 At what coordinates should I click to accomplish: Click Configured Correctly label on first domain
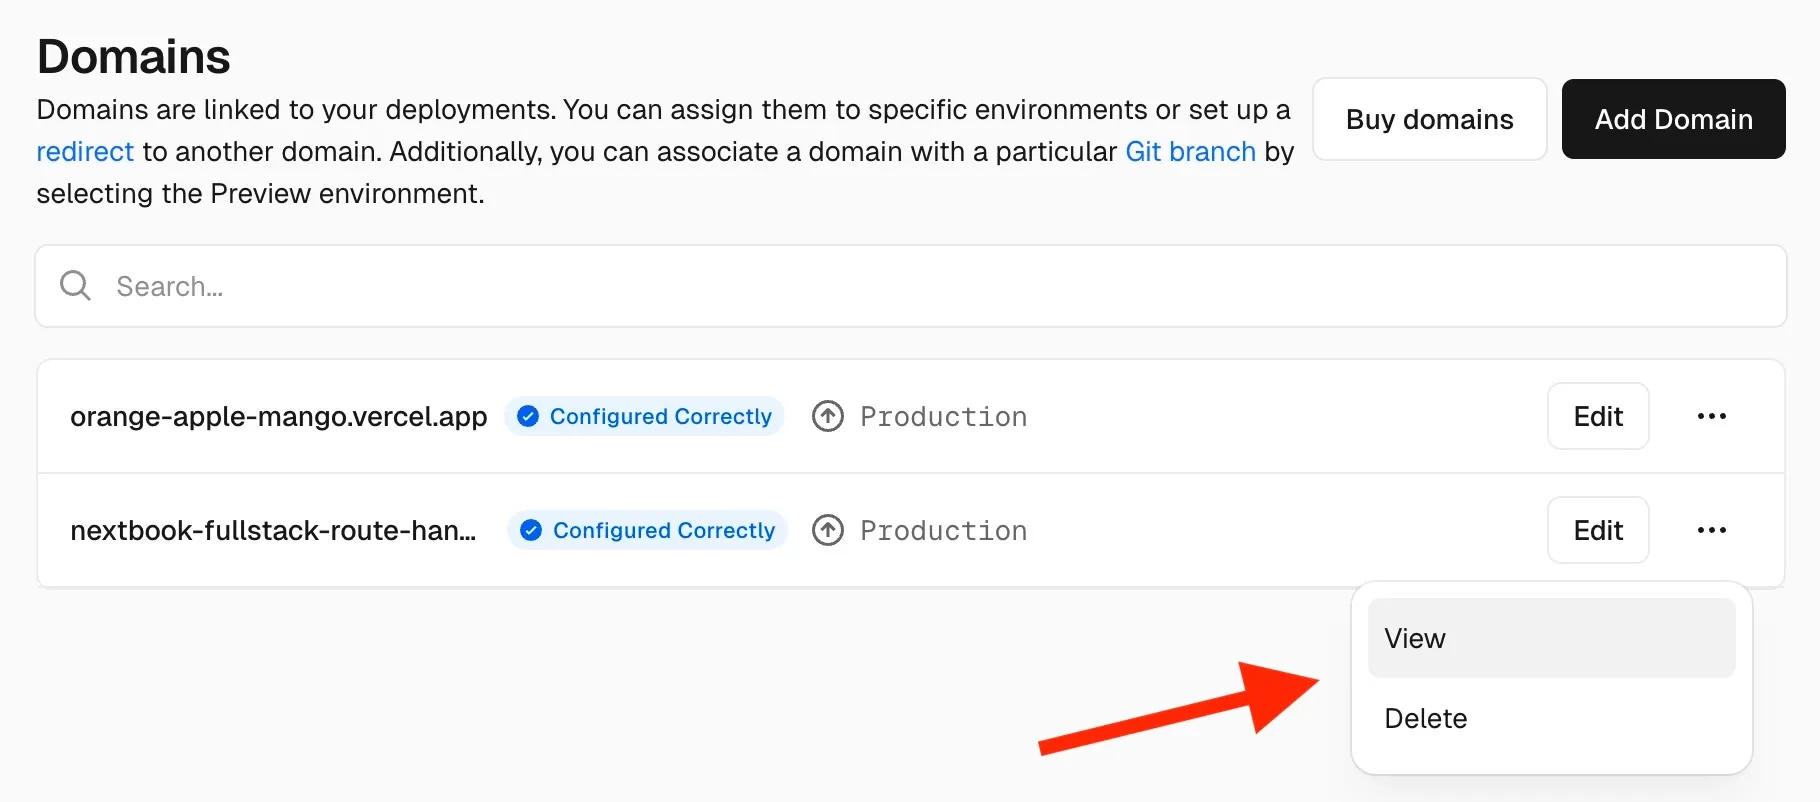coord(661,416)
